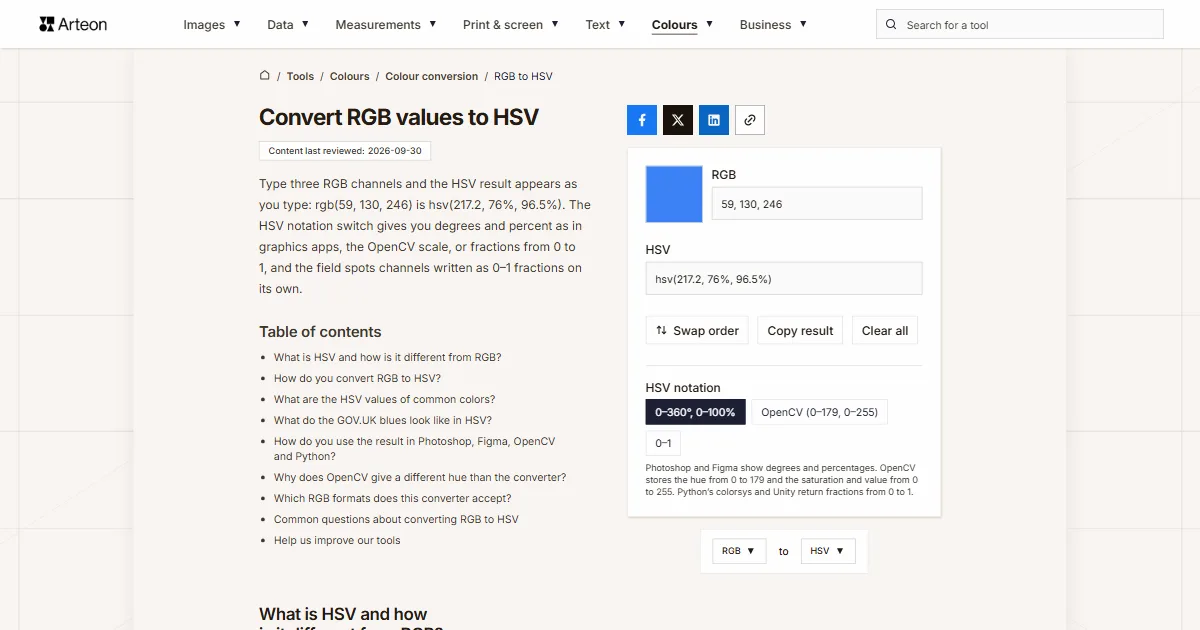This screenshot has height=630, width=1200.
Task: Click the 'HSV notation' label
Action: (x=683, y=388)
